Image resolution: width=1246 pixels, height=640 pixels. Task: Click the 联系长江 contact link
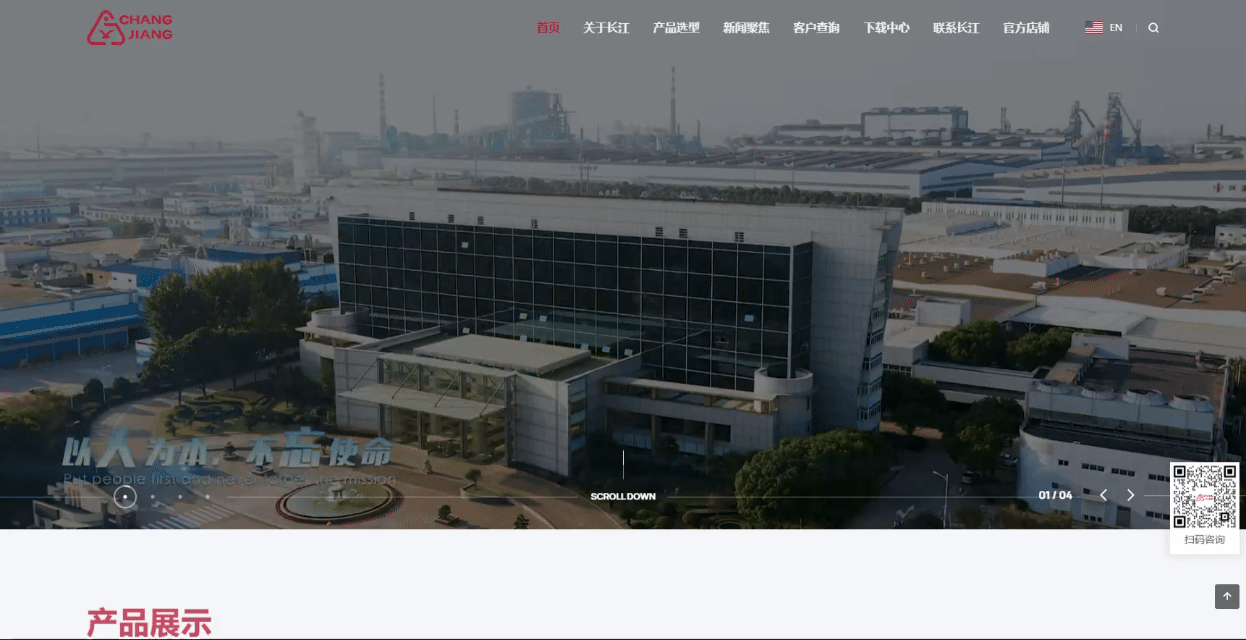pos(956,28)
